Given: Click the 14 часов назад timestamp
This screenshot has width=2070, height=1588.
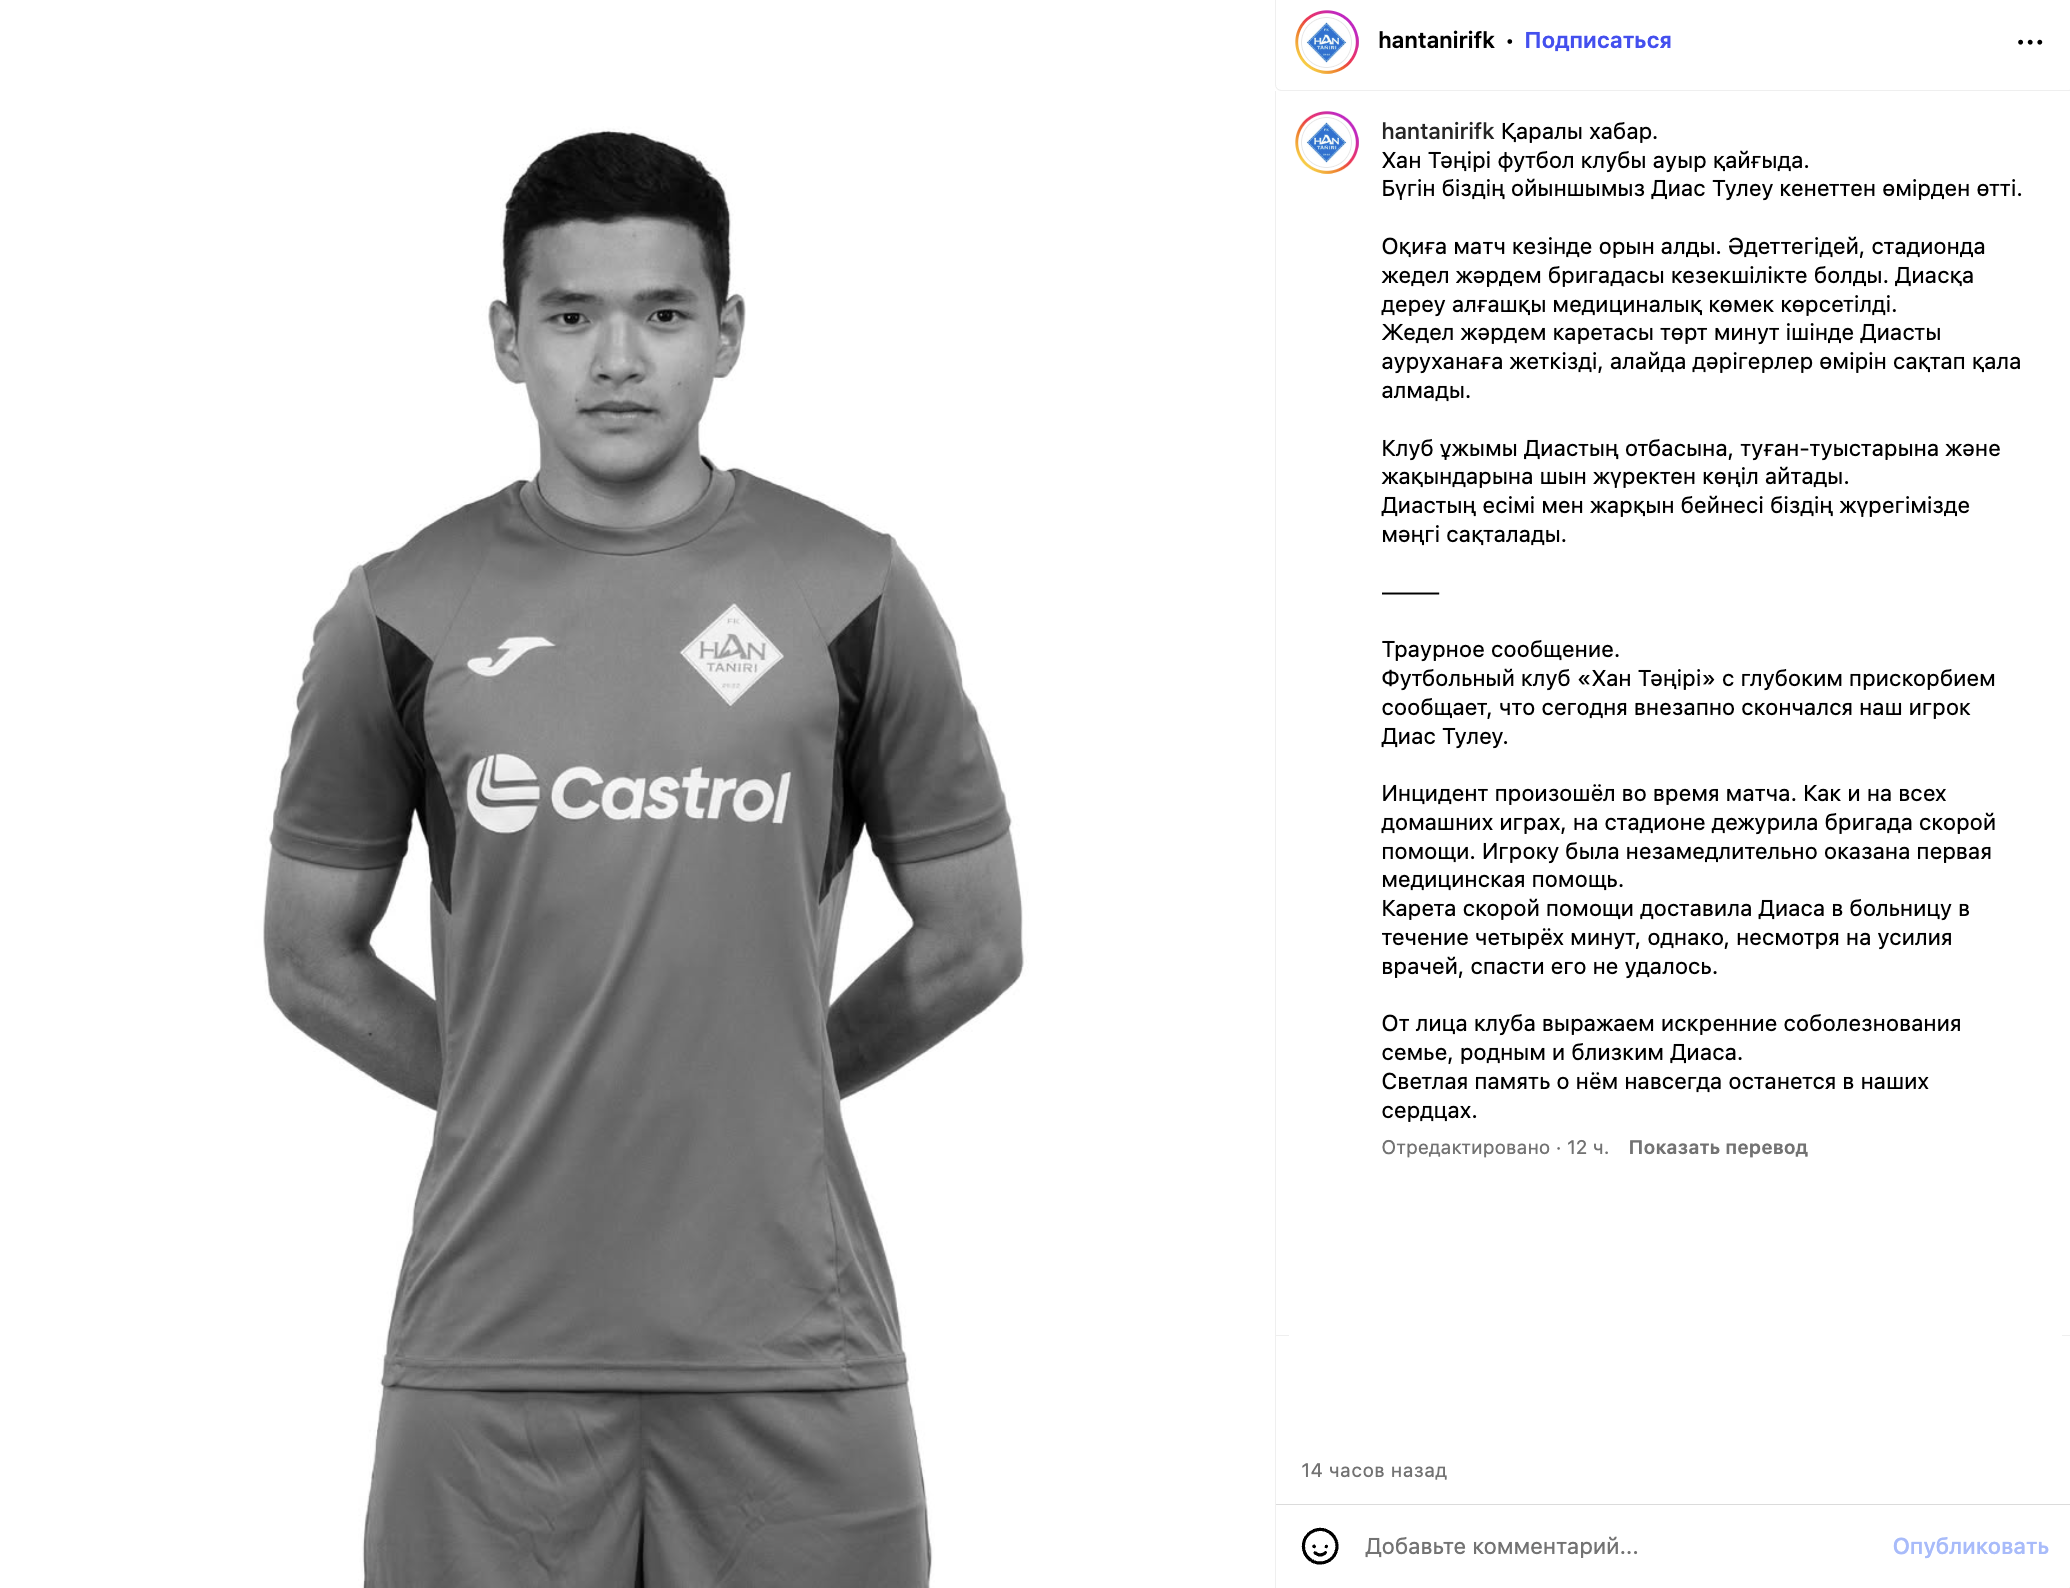Looking at the screenshot, I should [1373, 1470].
